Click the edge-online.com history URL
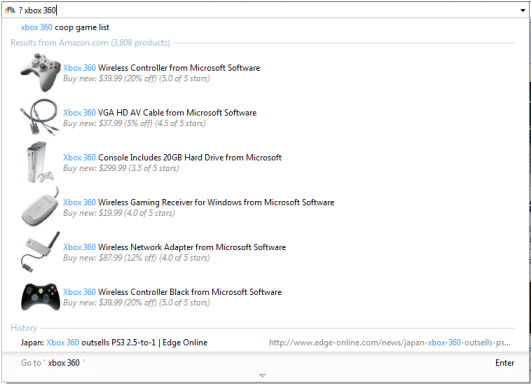531x386 pixels. (x=389, y=343)
